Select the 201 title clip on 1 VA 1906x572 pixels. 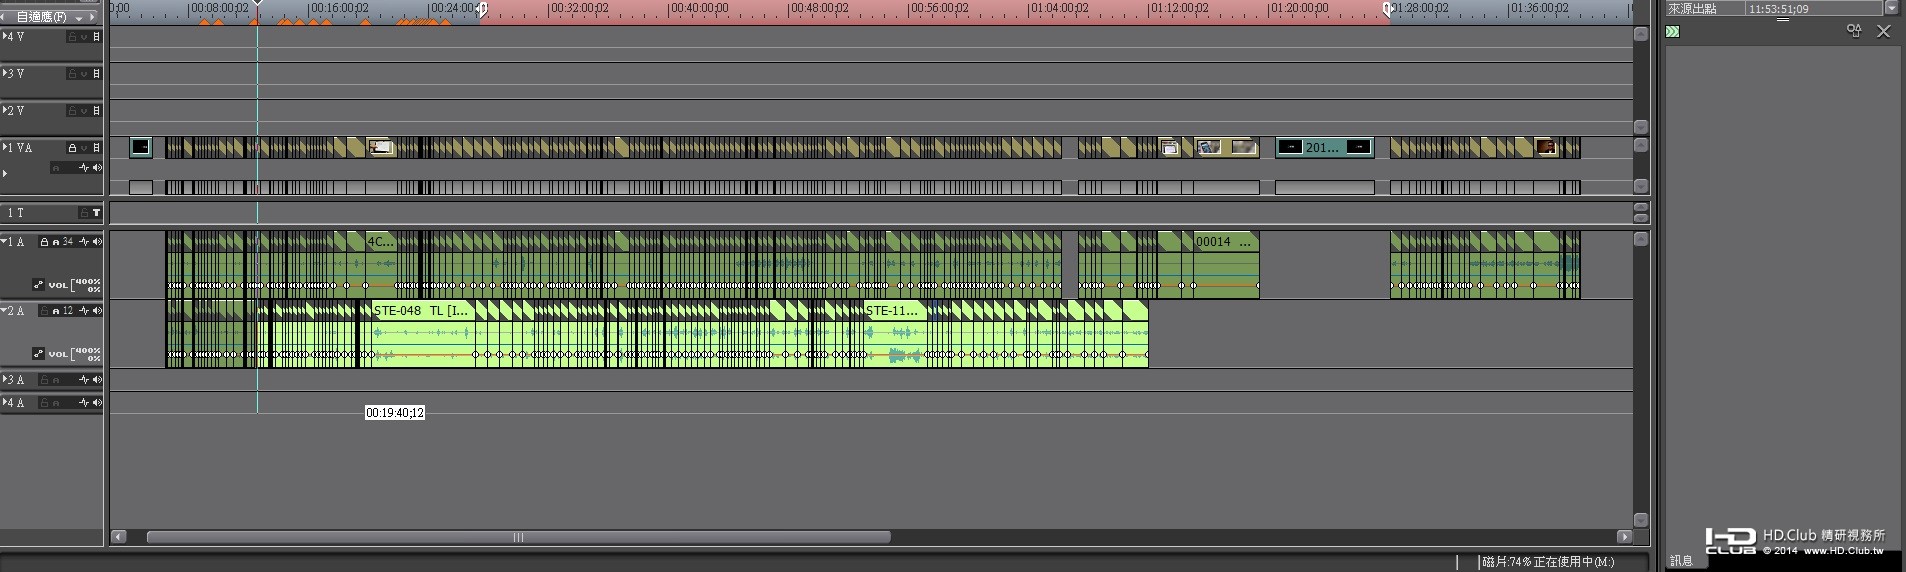[1324, 147]
